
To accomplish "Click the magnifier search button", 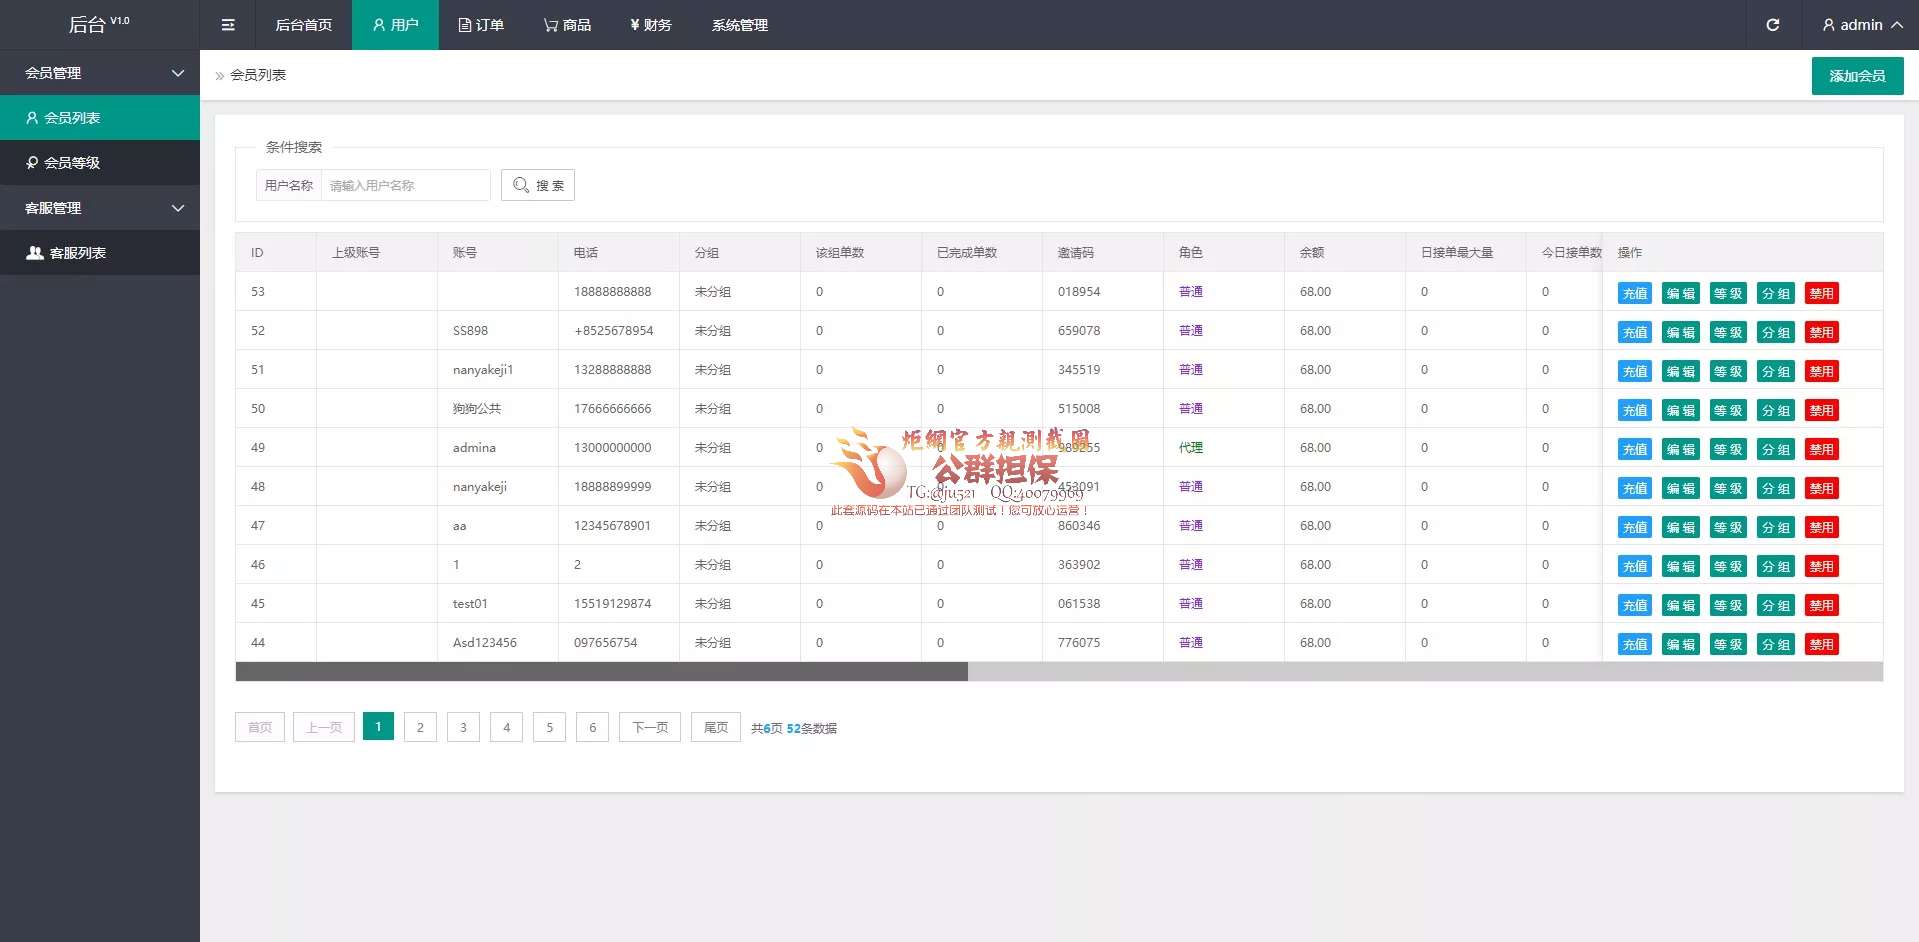I will pyautogui.click(x=538, y=185).
